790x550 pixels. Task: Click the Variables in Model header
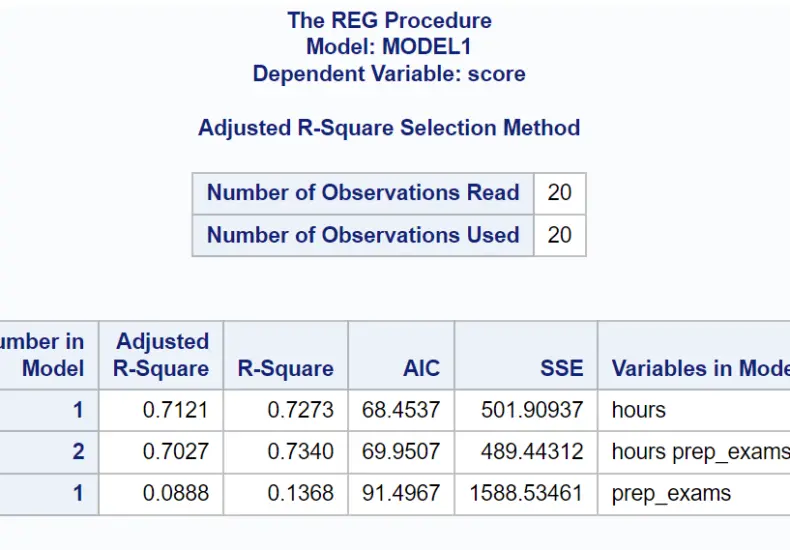694,355
